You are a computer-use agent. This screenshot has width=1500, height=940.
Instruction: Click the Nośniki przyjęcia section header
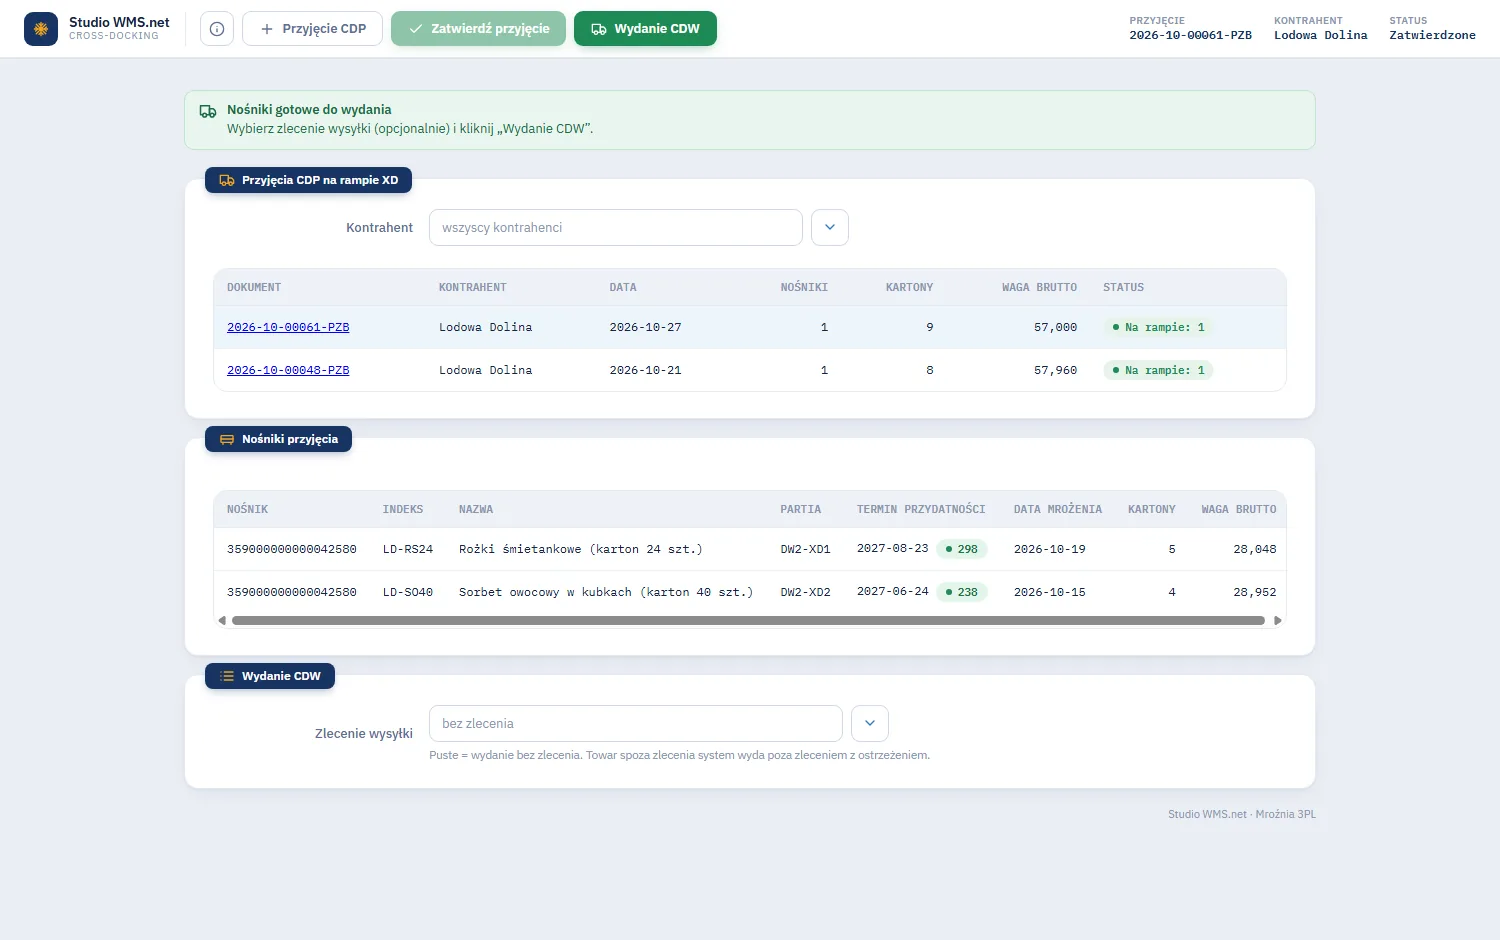[278, 439]
